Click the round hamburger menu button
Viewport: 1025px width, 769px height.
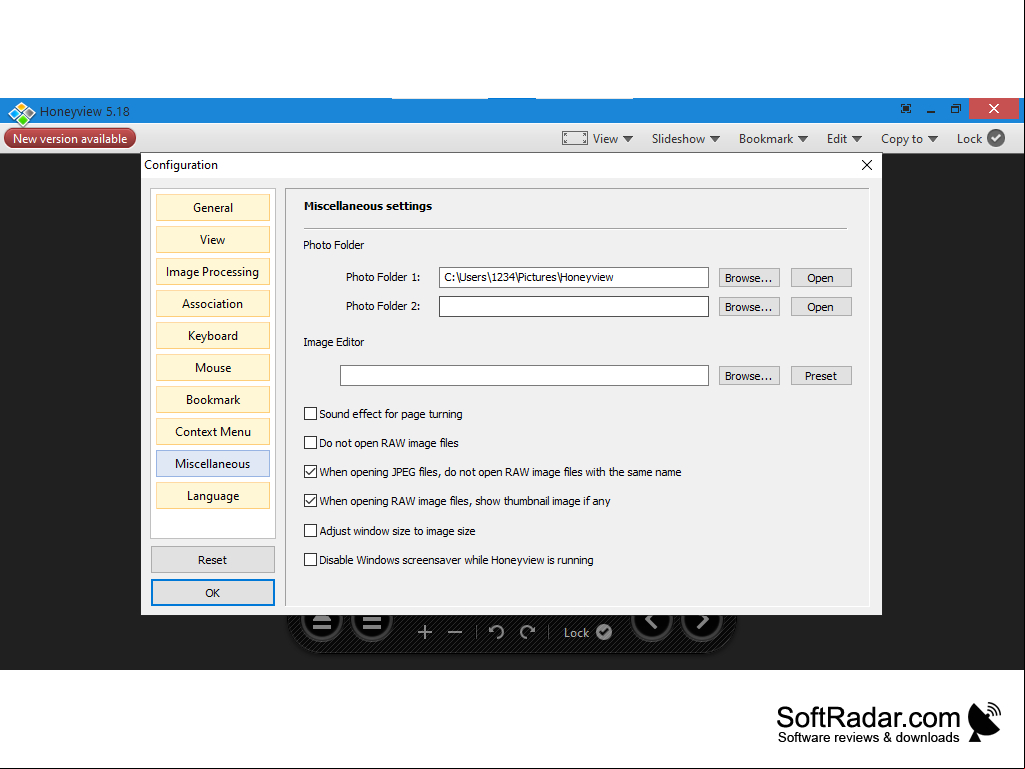click(x=372, y=624)
